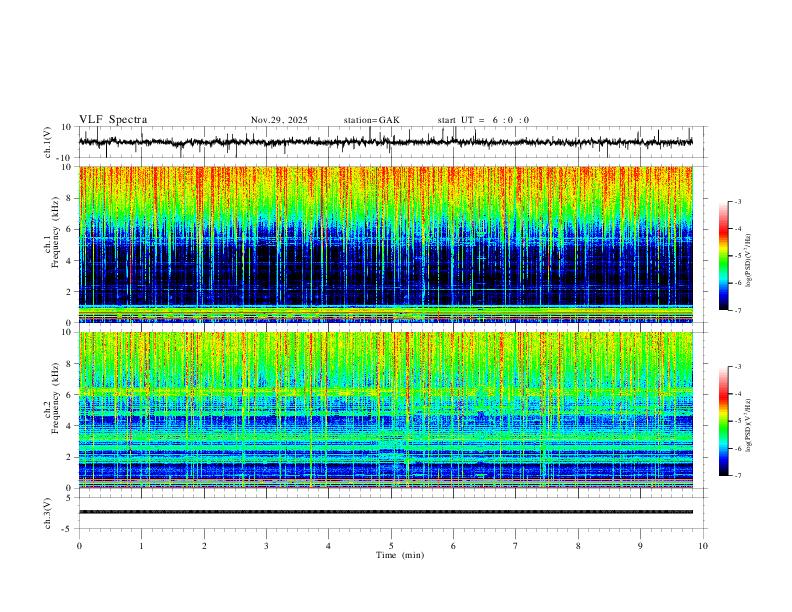Click the black ch.3 signal band

pyautogui.click(x=386, y=512)
